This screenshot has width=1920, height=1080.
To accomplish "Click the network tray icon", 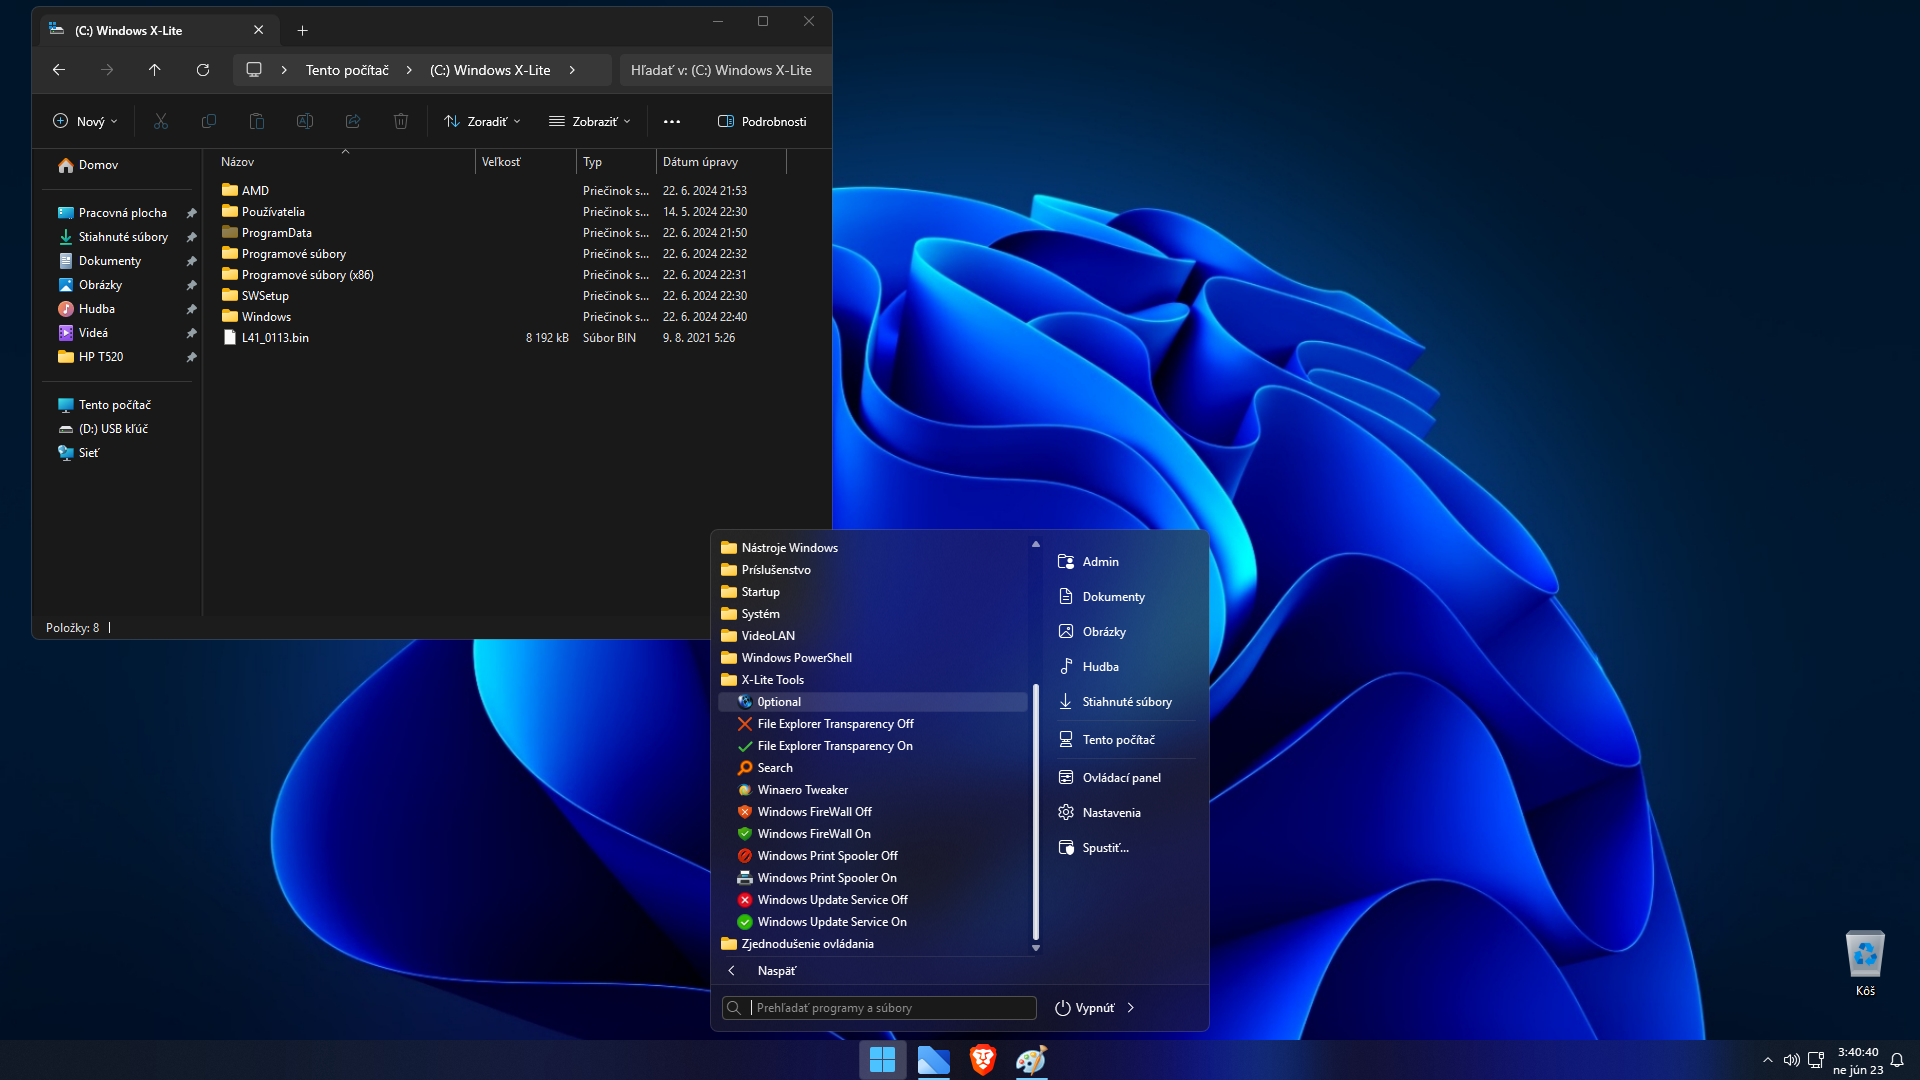I will pyautogui.click(x=1816, y=1060).
